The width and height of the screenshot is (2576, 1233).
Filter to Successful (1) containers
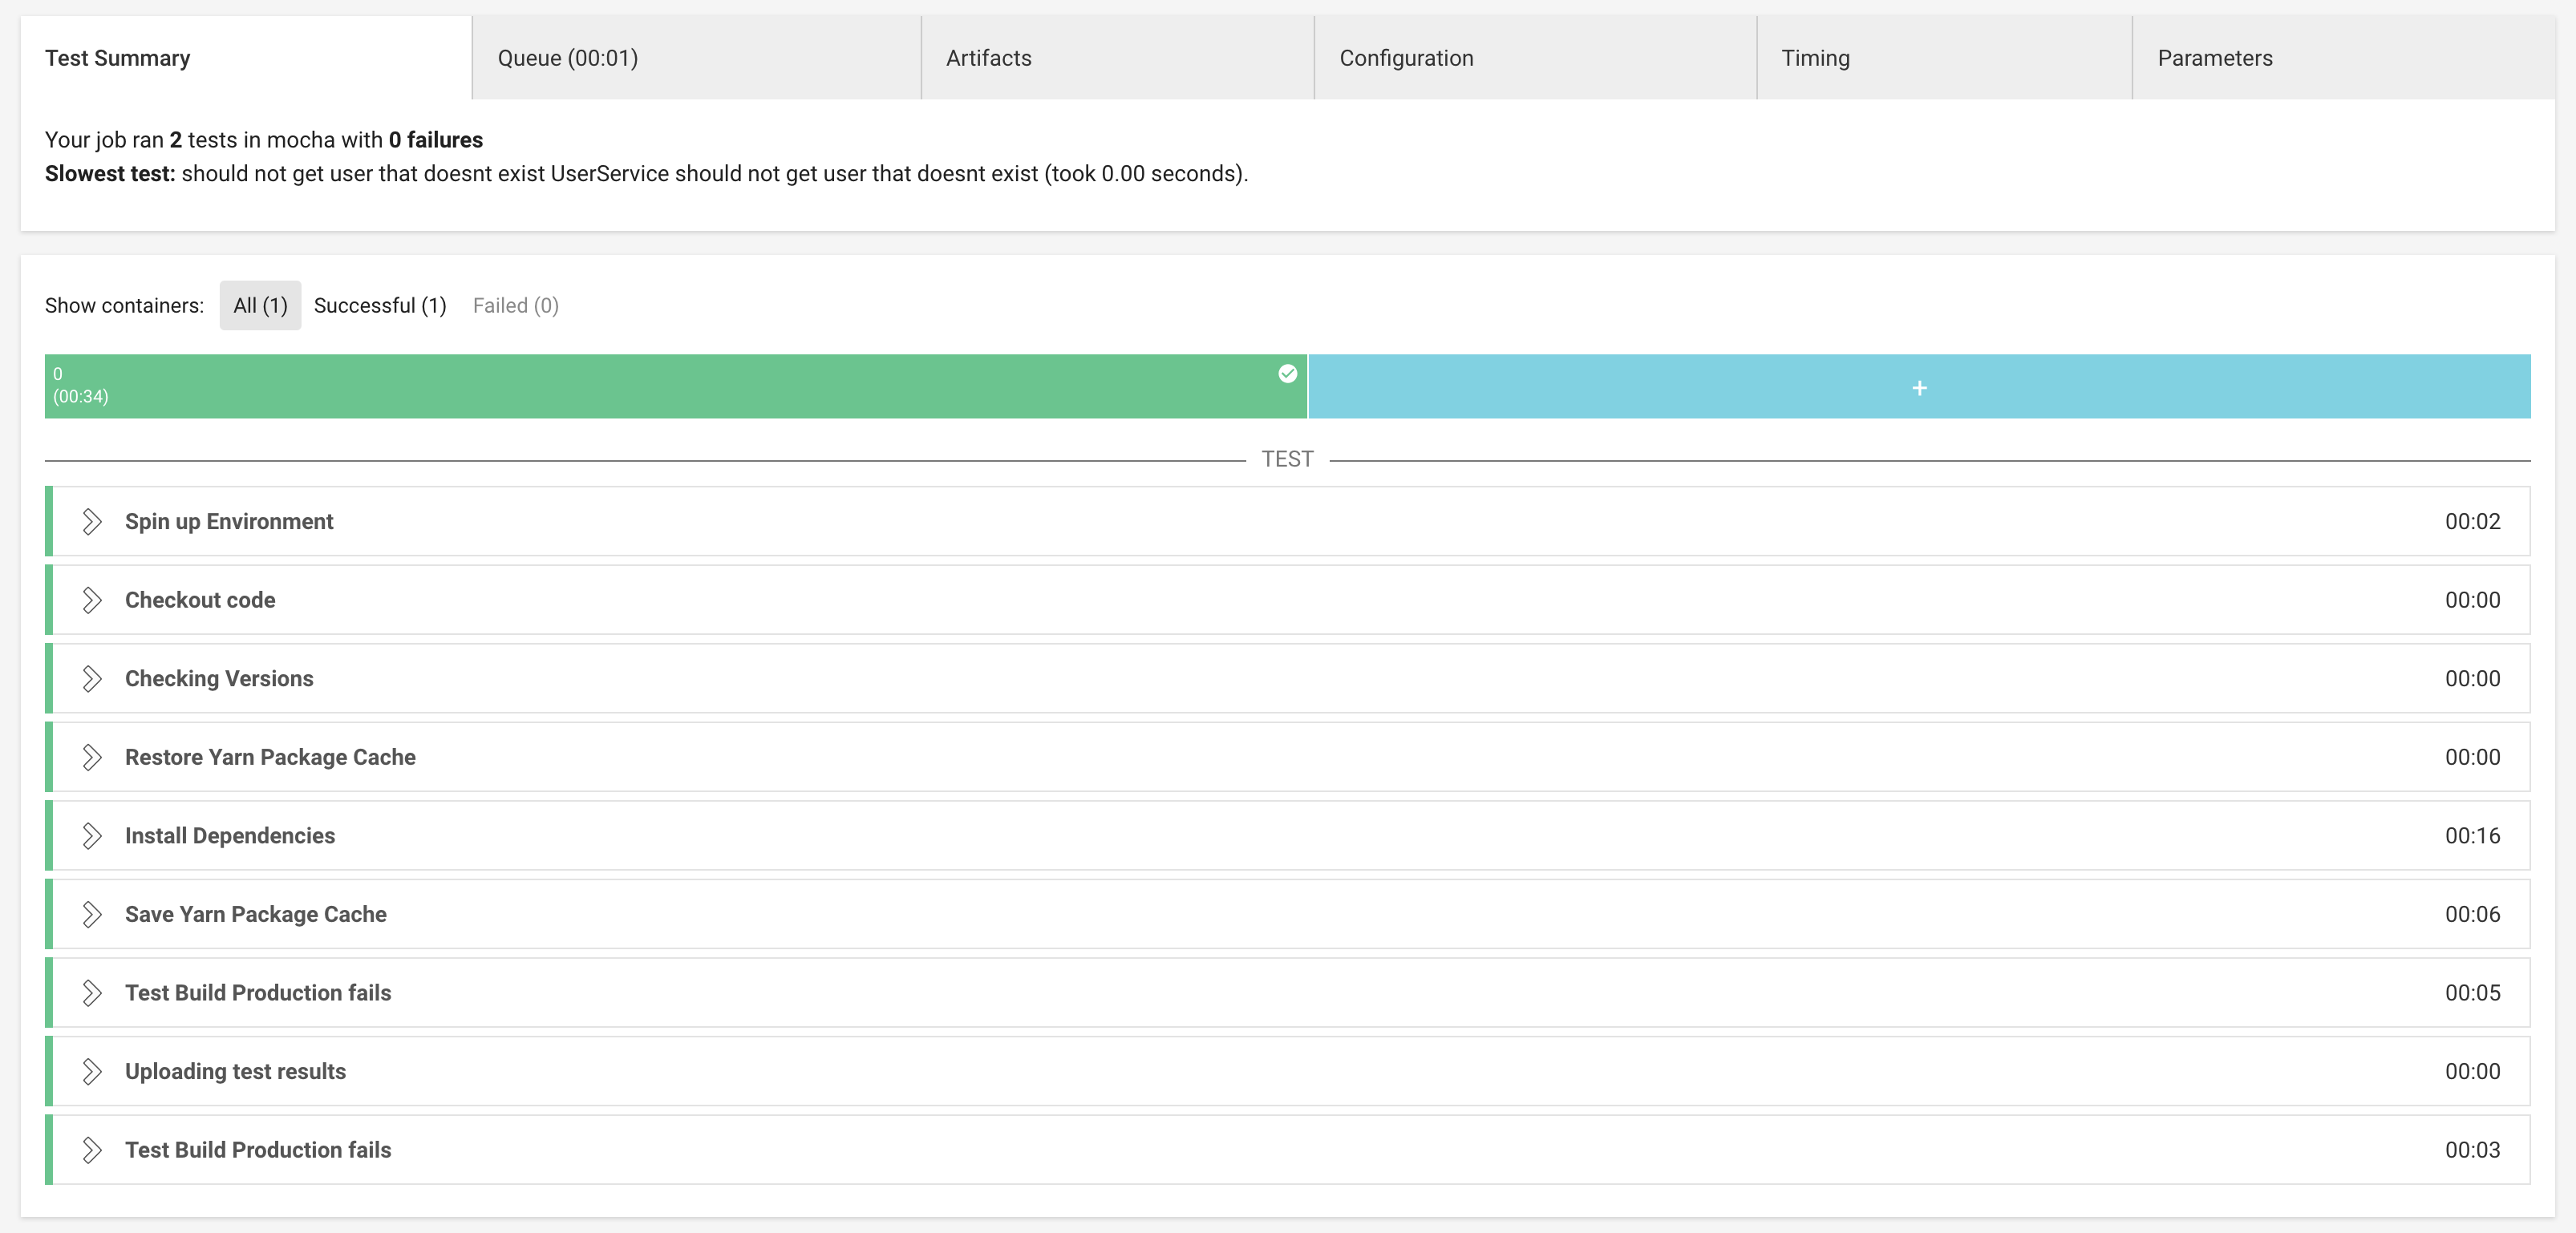[x=380, y=306]
